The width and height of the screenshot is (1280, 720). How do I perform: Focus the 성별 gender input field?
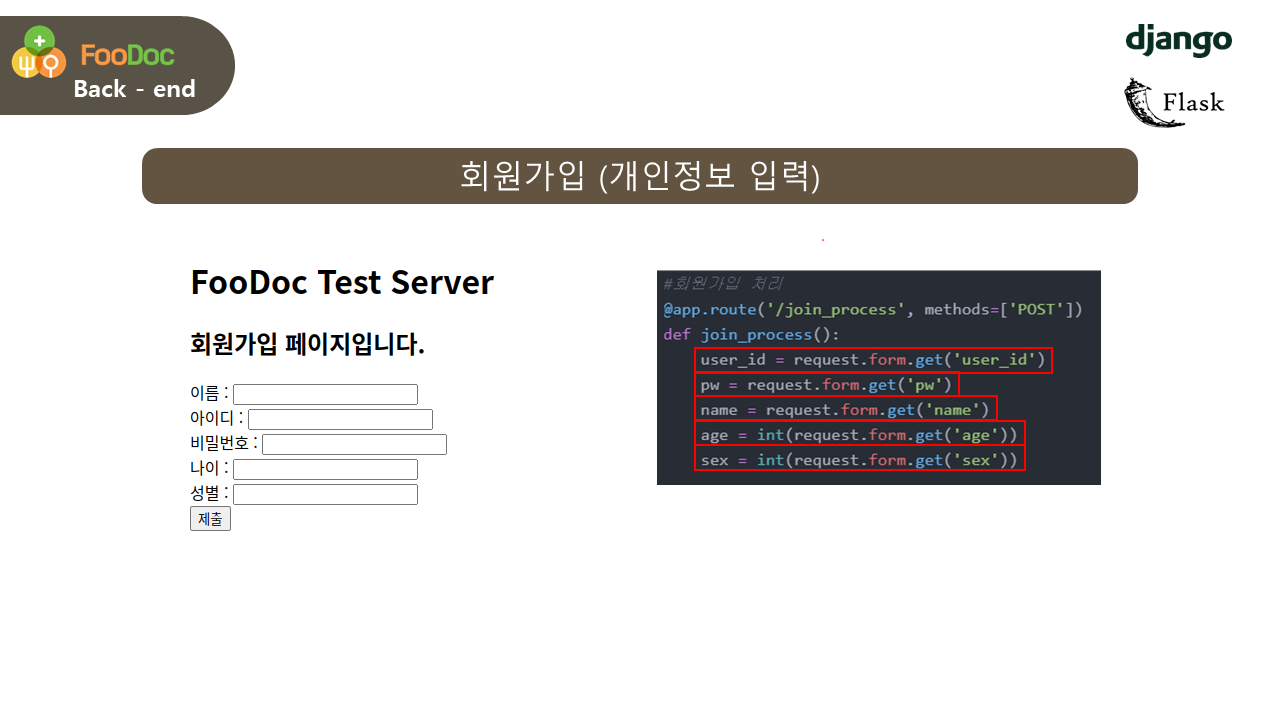point(325,494)
